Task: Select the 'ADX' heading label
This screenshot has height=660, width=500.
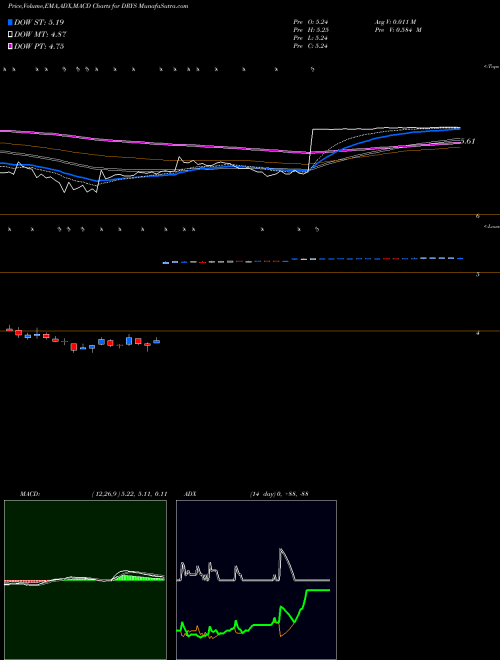Action: [x=190, y=494]
